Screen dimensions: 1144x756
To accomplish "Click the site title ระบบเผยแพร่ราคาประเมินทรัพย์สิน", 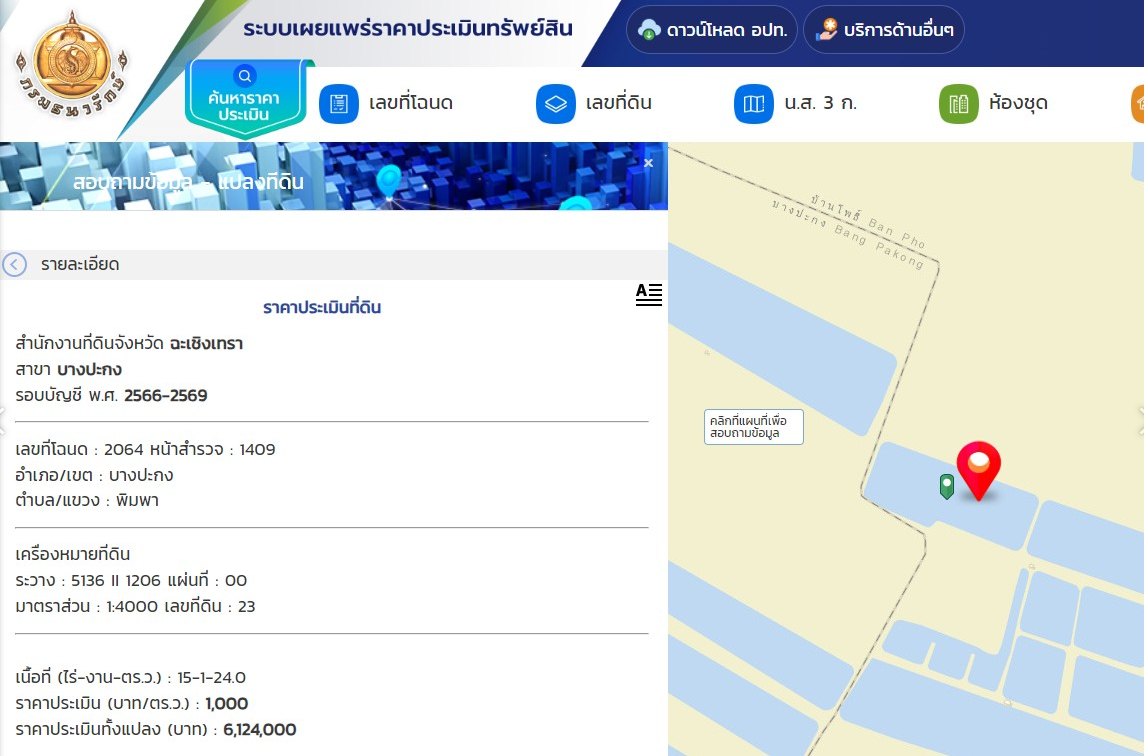I will 408,28.
